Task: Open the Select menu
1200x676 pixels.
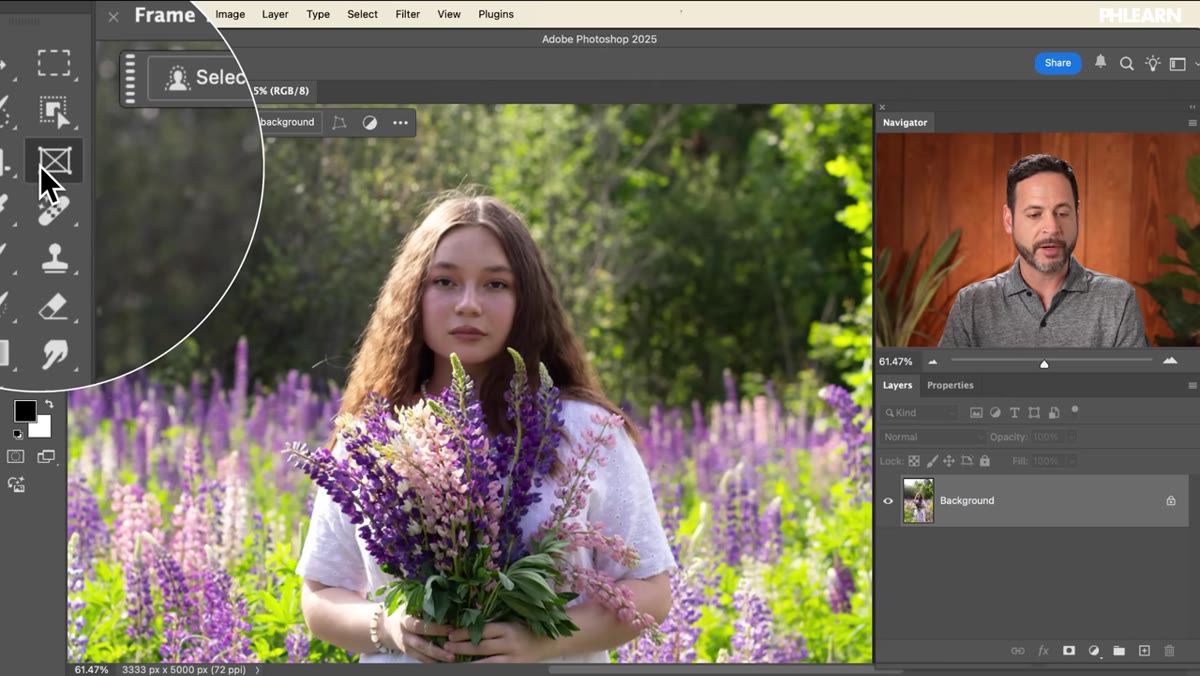Action: 362,14
